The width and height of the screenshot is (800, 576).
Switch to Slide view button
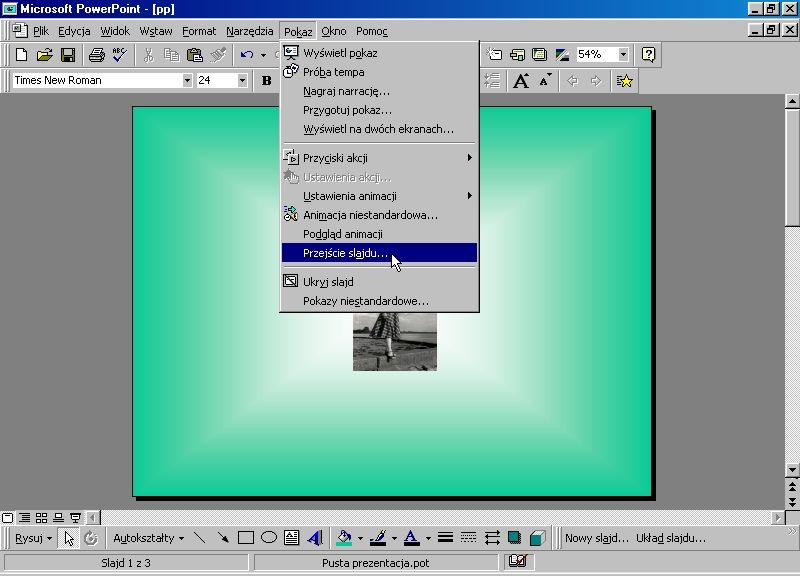(x=8, y=518)
